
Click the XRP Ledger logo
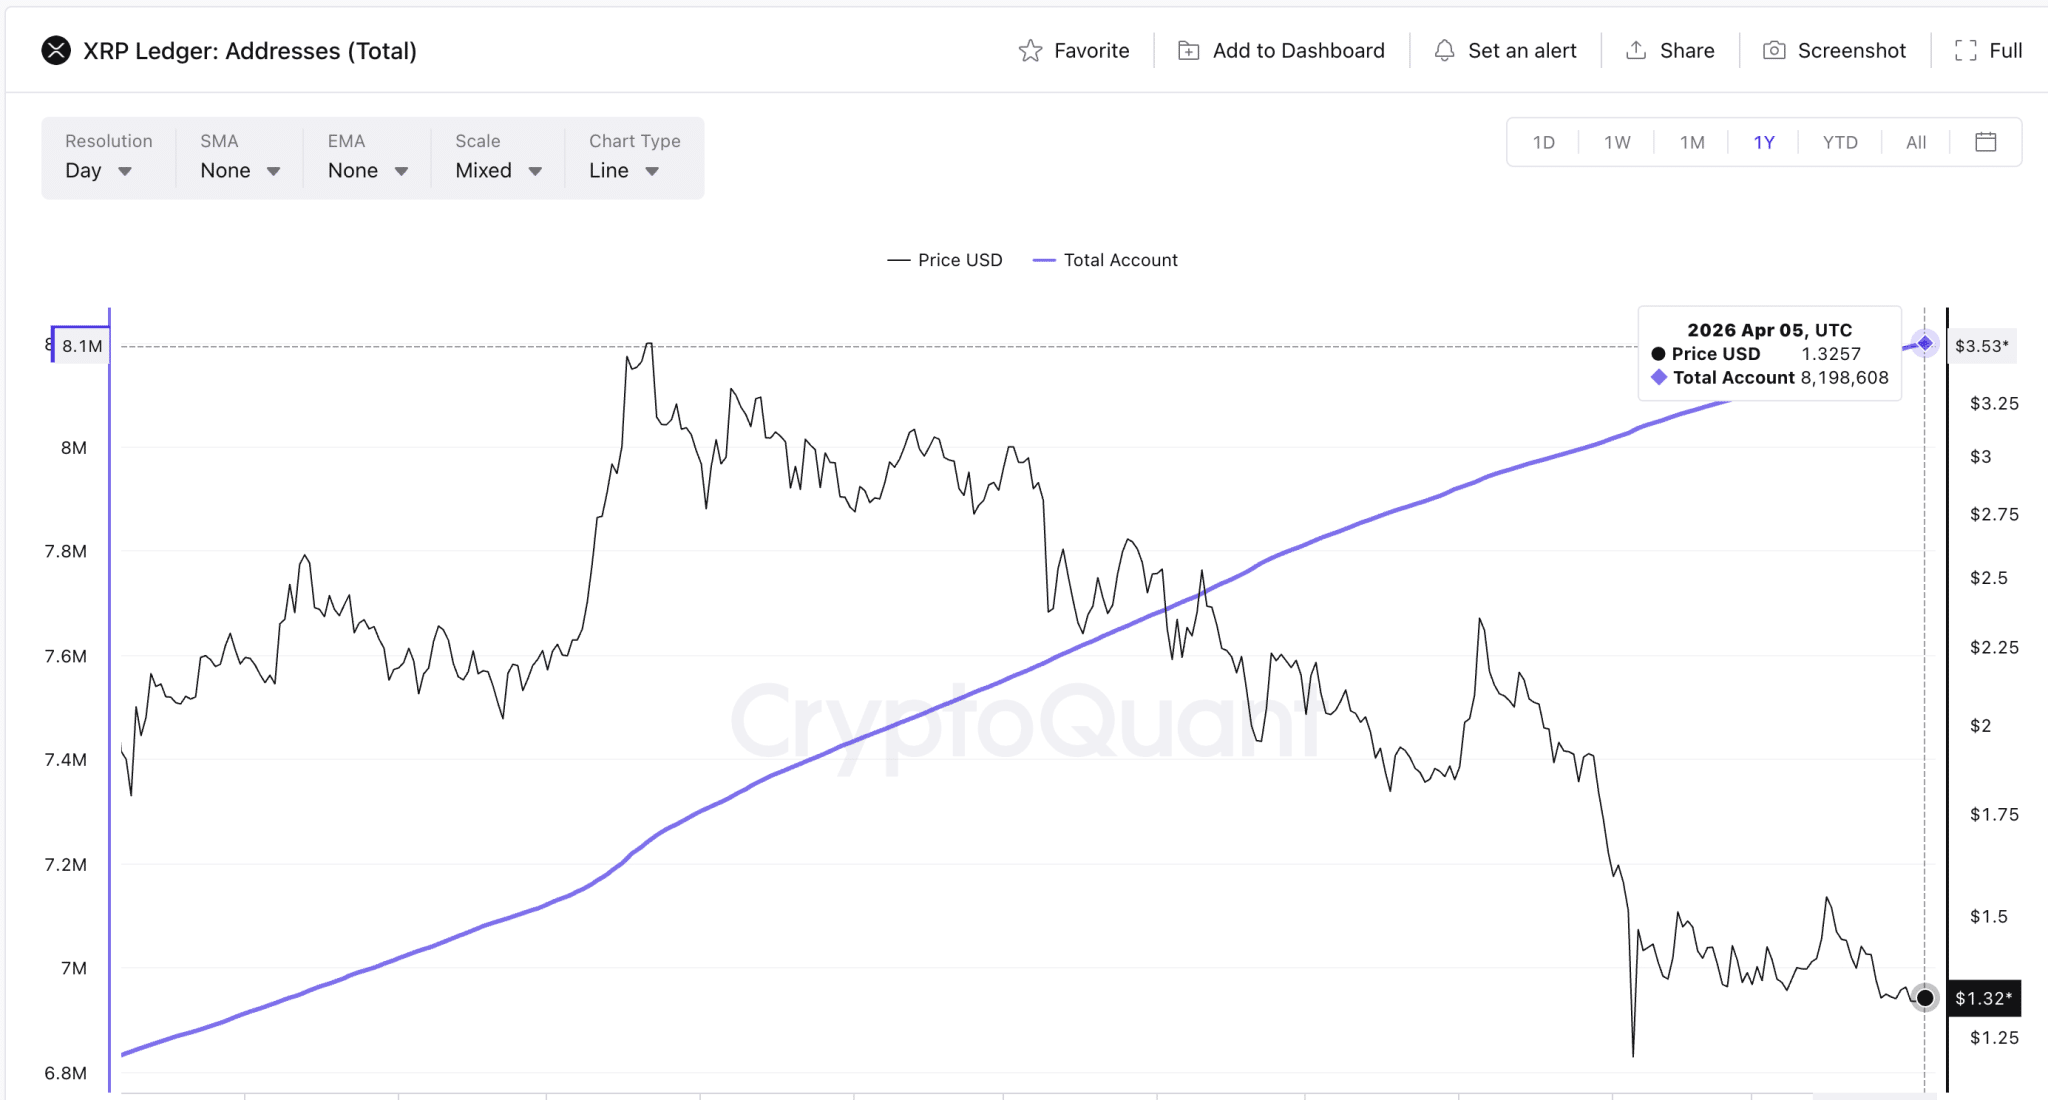57,50
